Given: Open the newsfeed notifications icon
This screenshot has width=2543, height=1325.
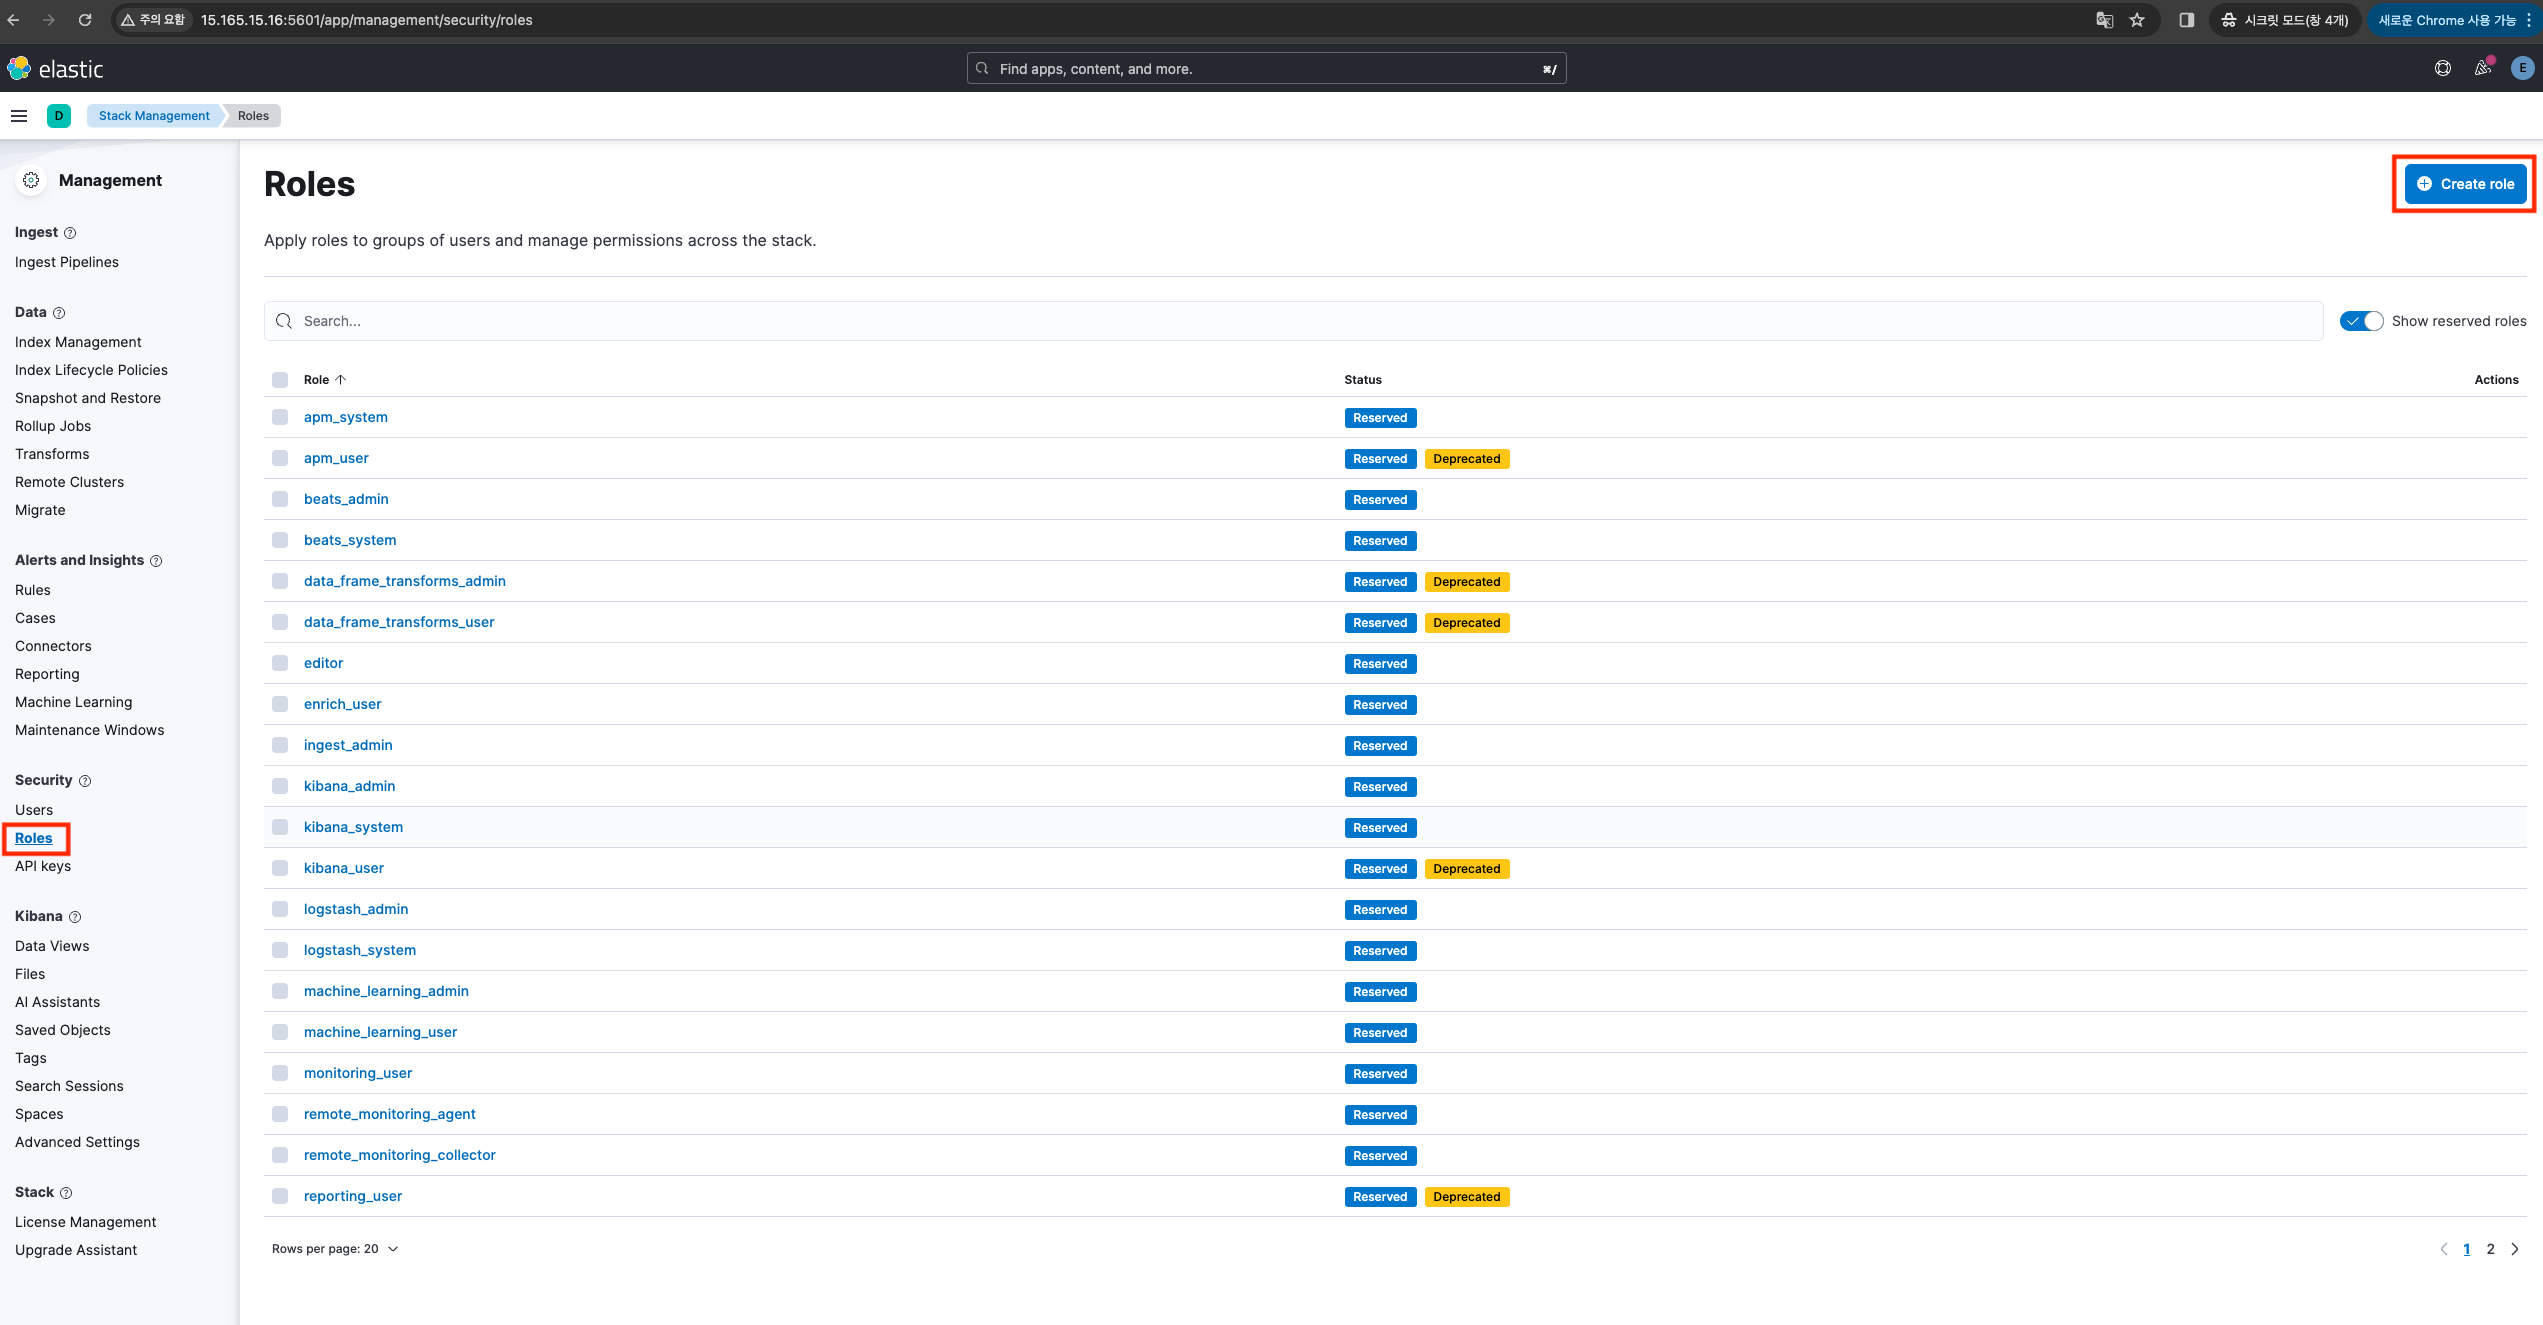Looking at the screenshot, I should click(x=2483, y=68).
